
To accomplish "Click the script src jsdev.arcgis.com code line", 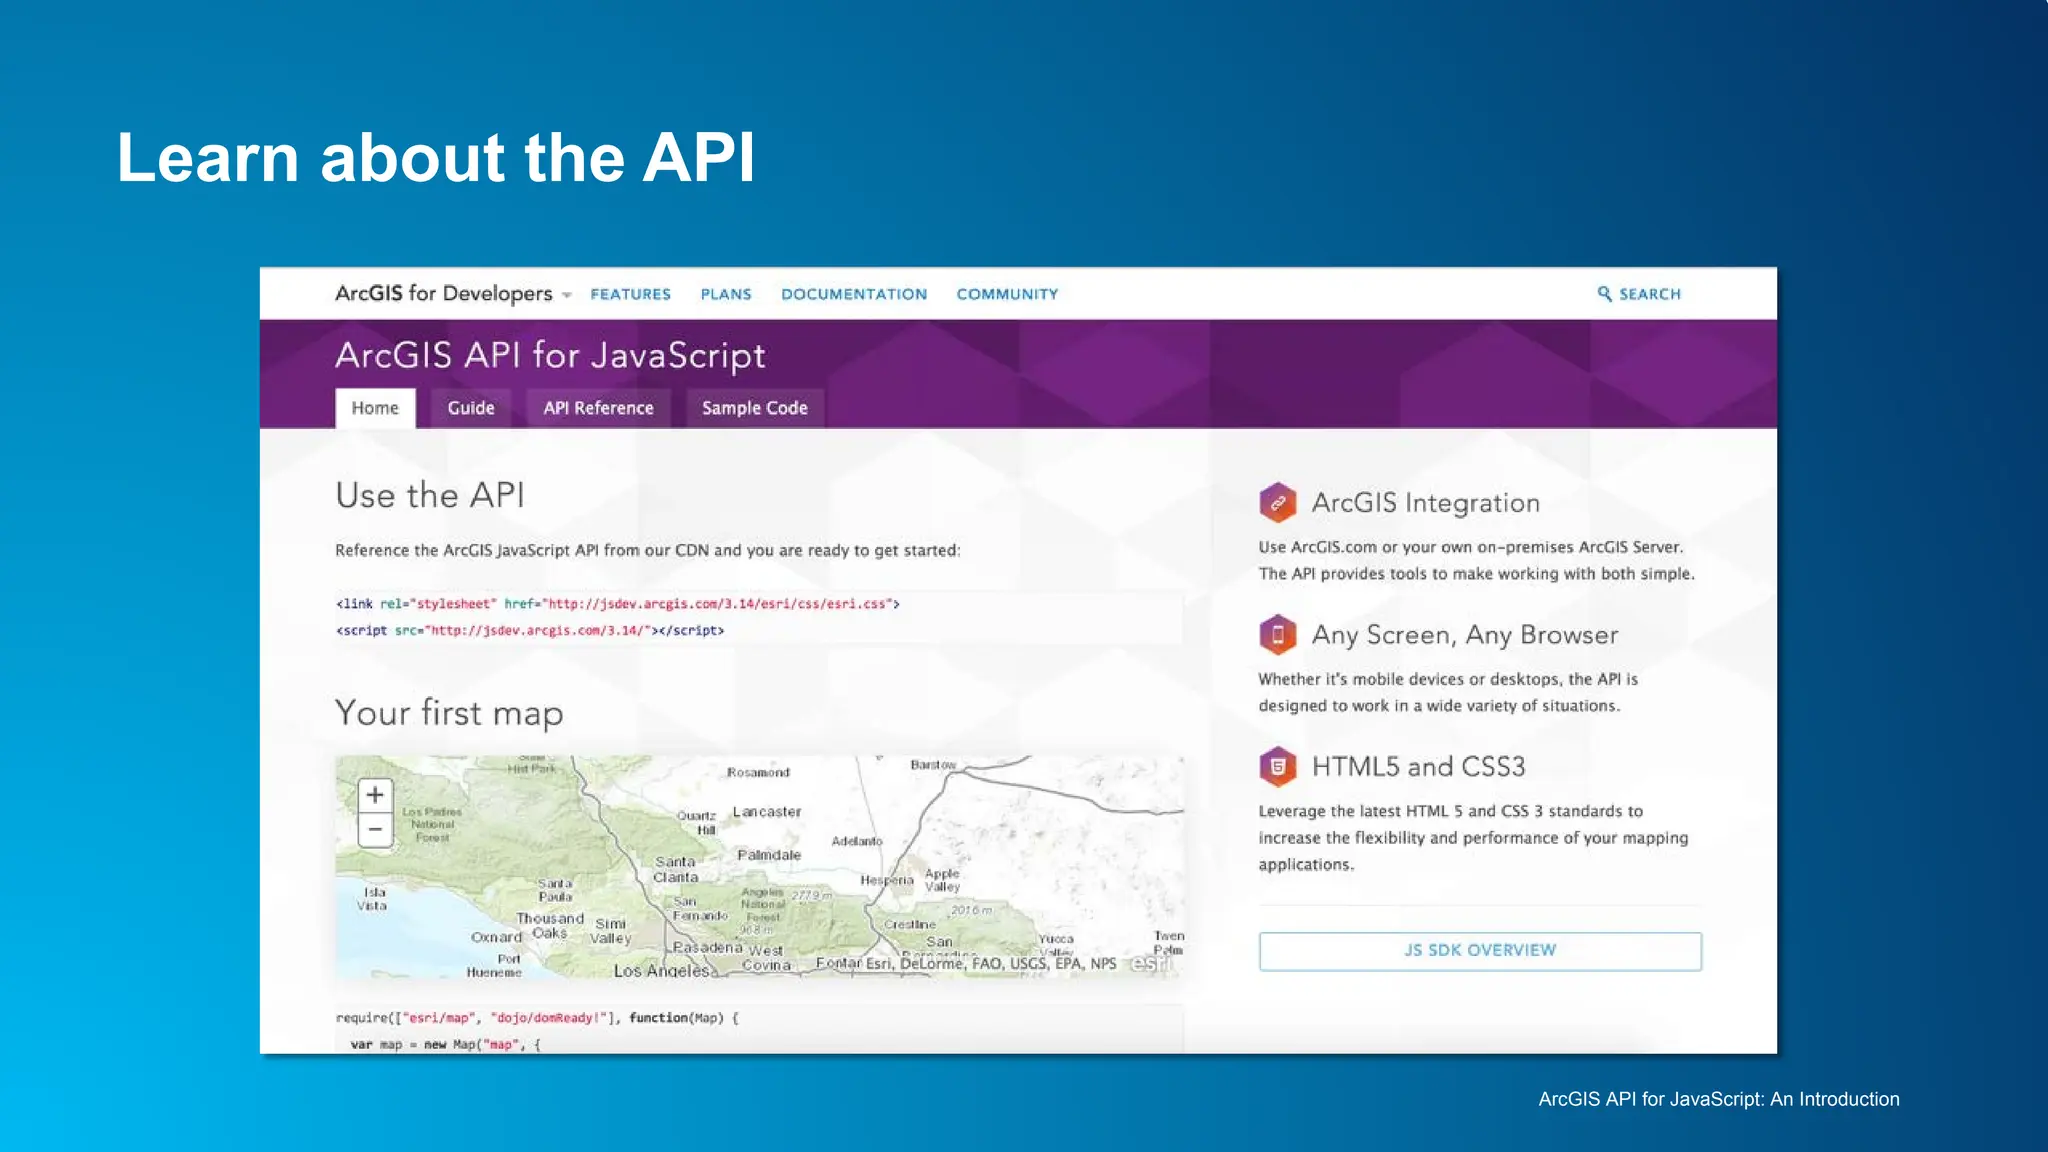I will [x=530, y=631].
